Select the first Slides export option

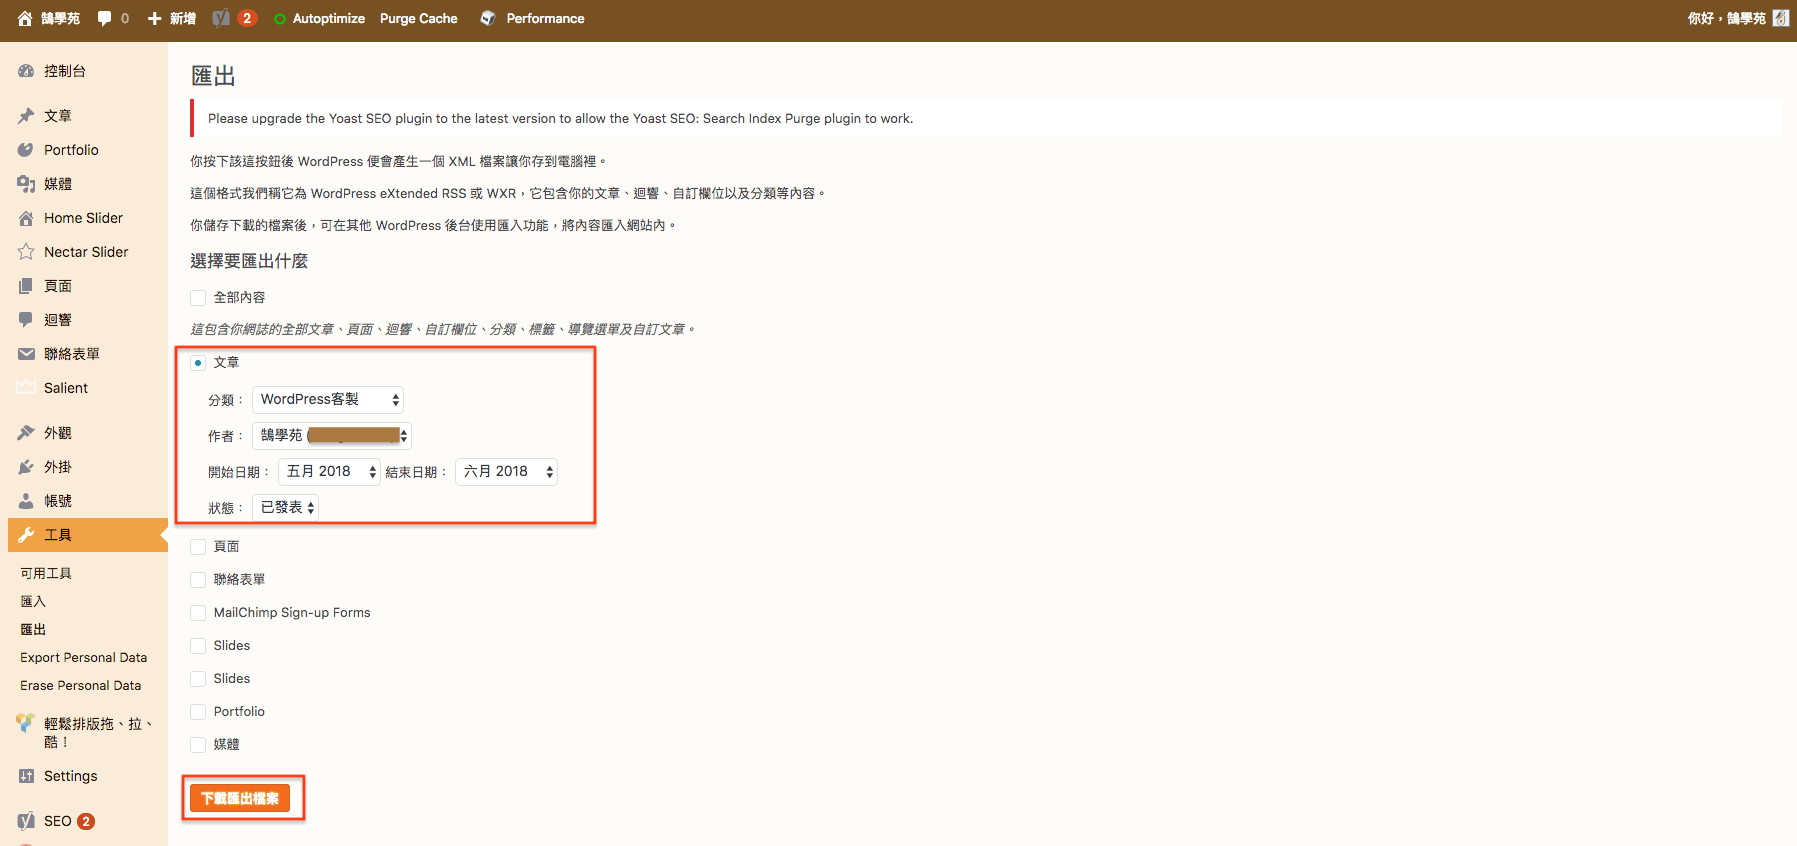tap(198, 646)
